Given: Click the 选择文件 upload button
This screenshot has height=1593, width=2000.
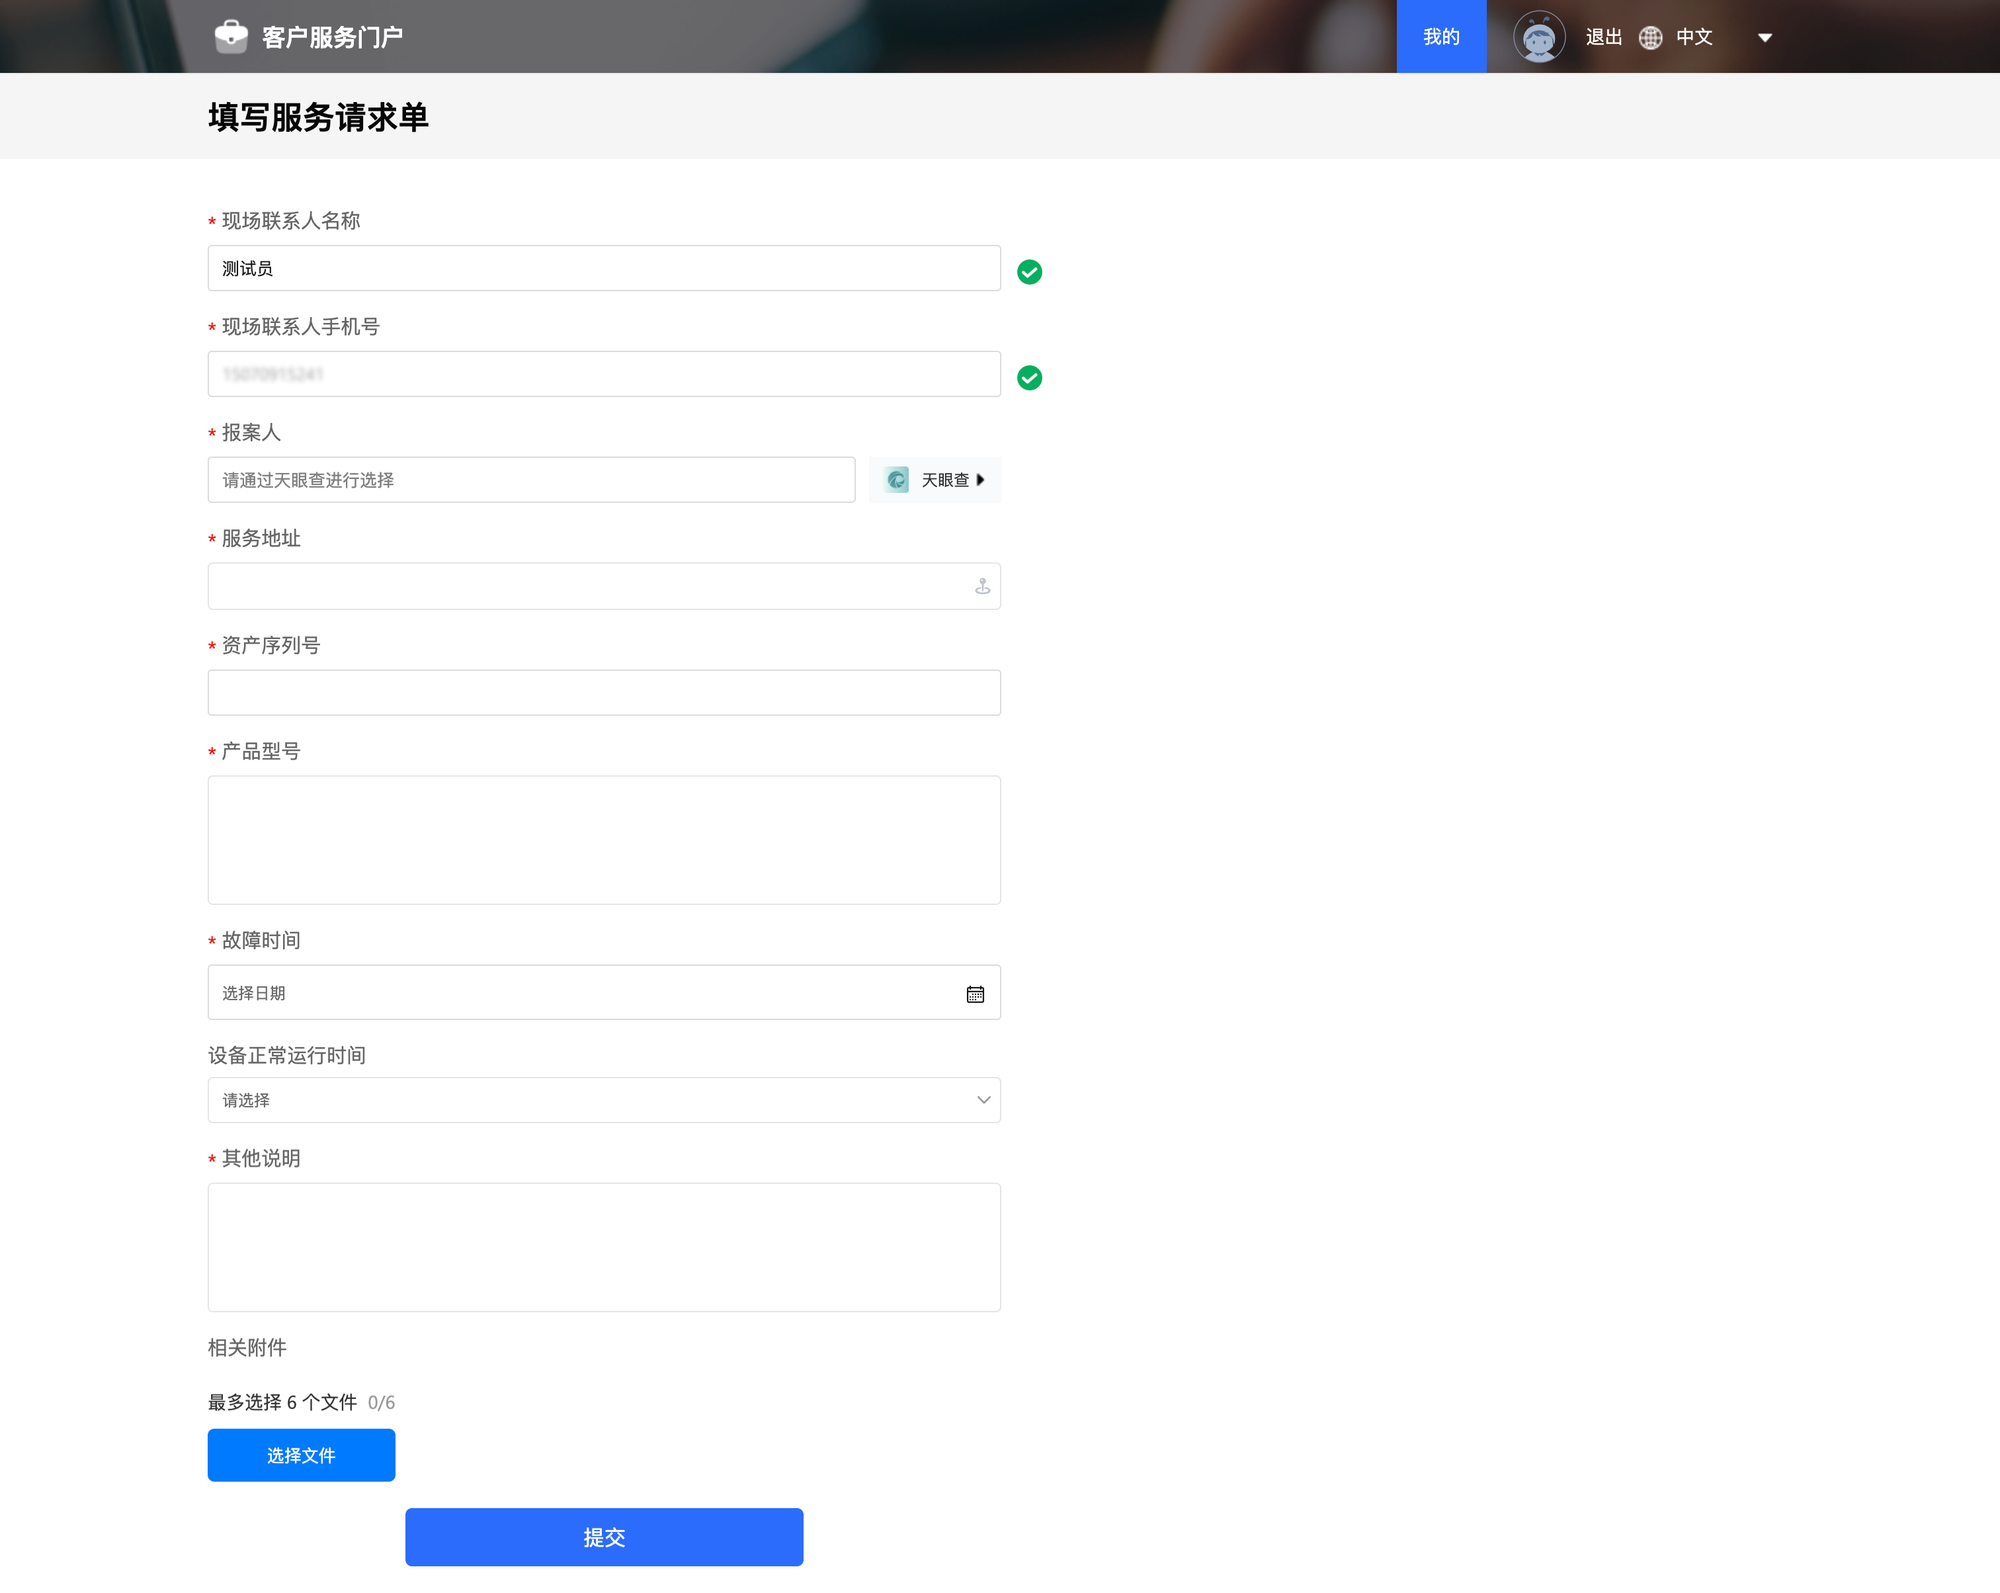Looking at the screenshot, I should coord(301,1455).
